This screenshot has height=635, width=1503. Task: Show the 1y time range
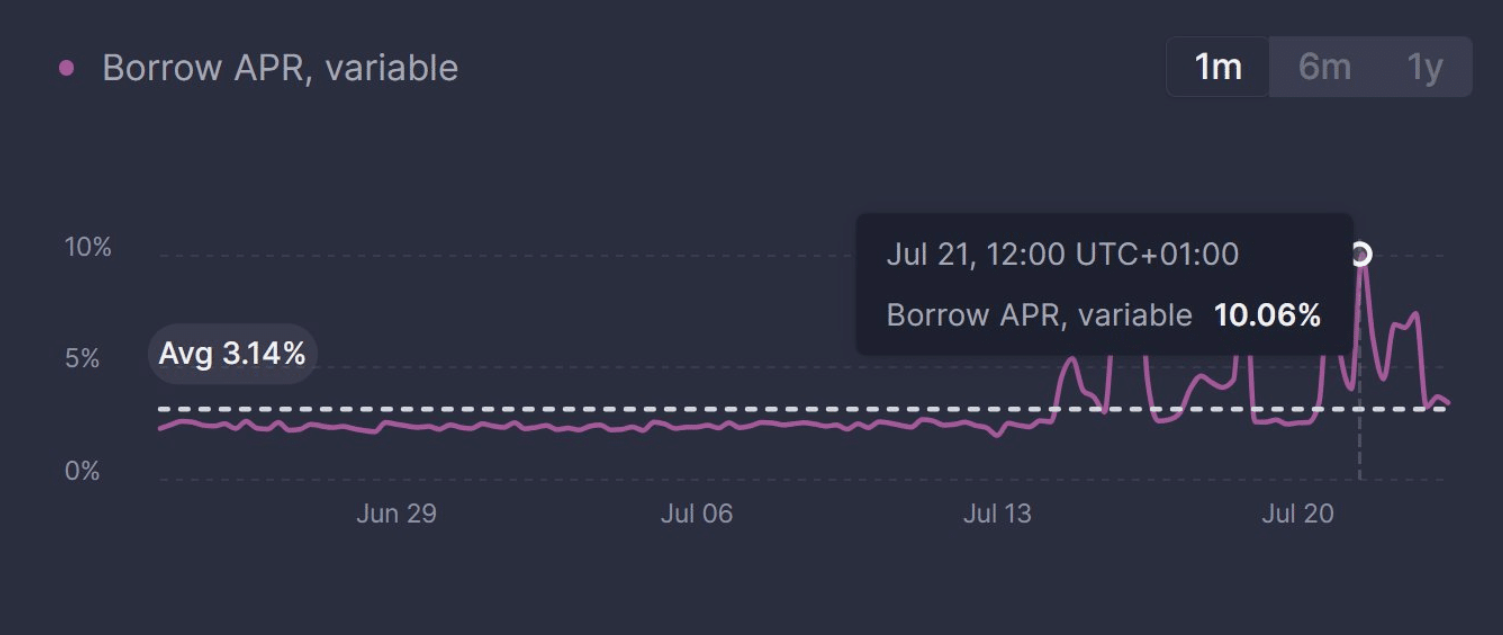[x=1425, y=67]
